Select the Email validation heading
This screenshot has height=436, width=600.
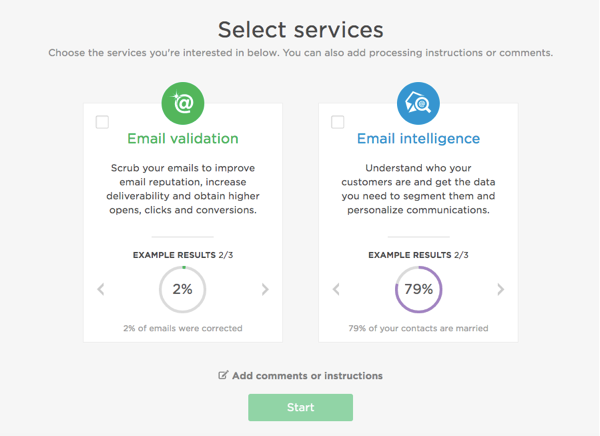(x=183, y=139)
